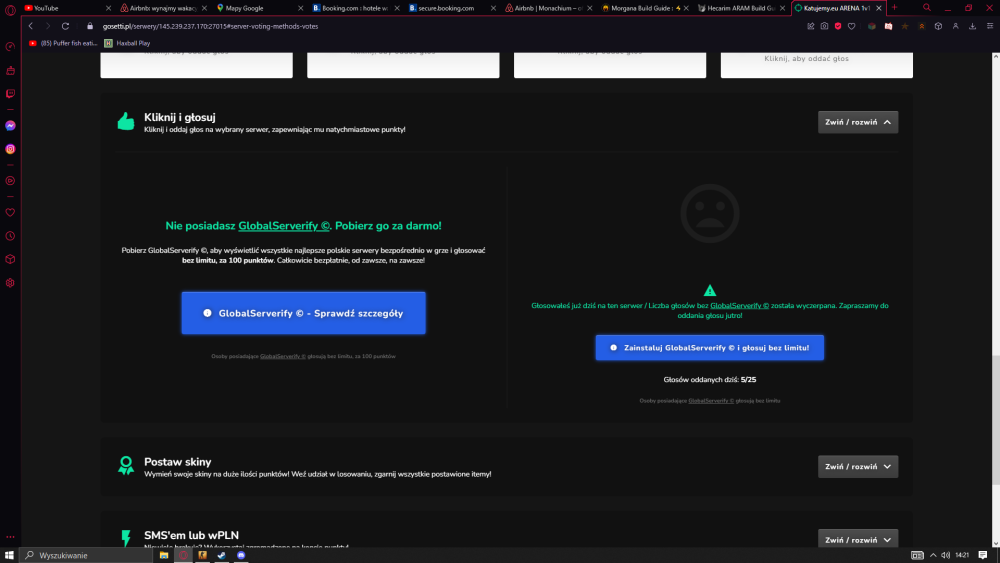Open the downloads icon in toolbar
Viewport: 1000px width, 563px height.
pos(973,26)
